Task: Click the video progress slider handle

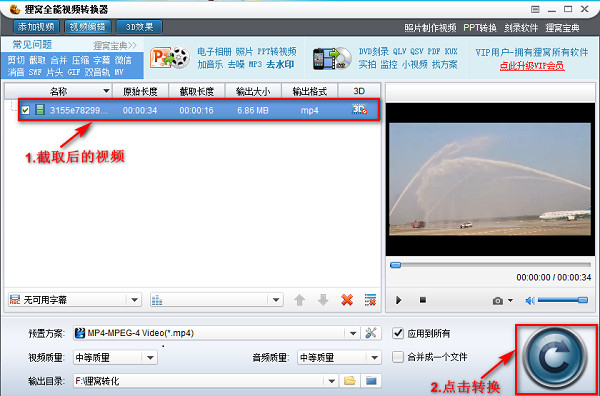Action: (395, 265)
